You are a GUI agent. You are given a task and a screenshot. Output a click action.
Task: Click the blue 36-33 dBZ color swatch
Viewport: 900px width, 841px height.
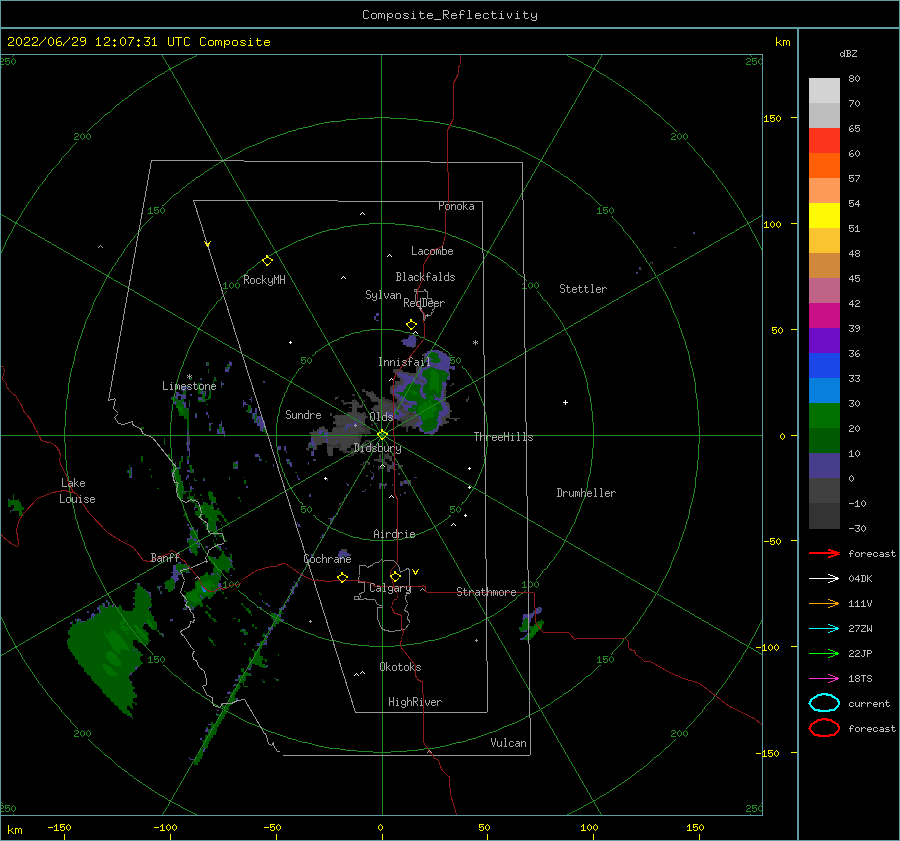tap(824, 366)
